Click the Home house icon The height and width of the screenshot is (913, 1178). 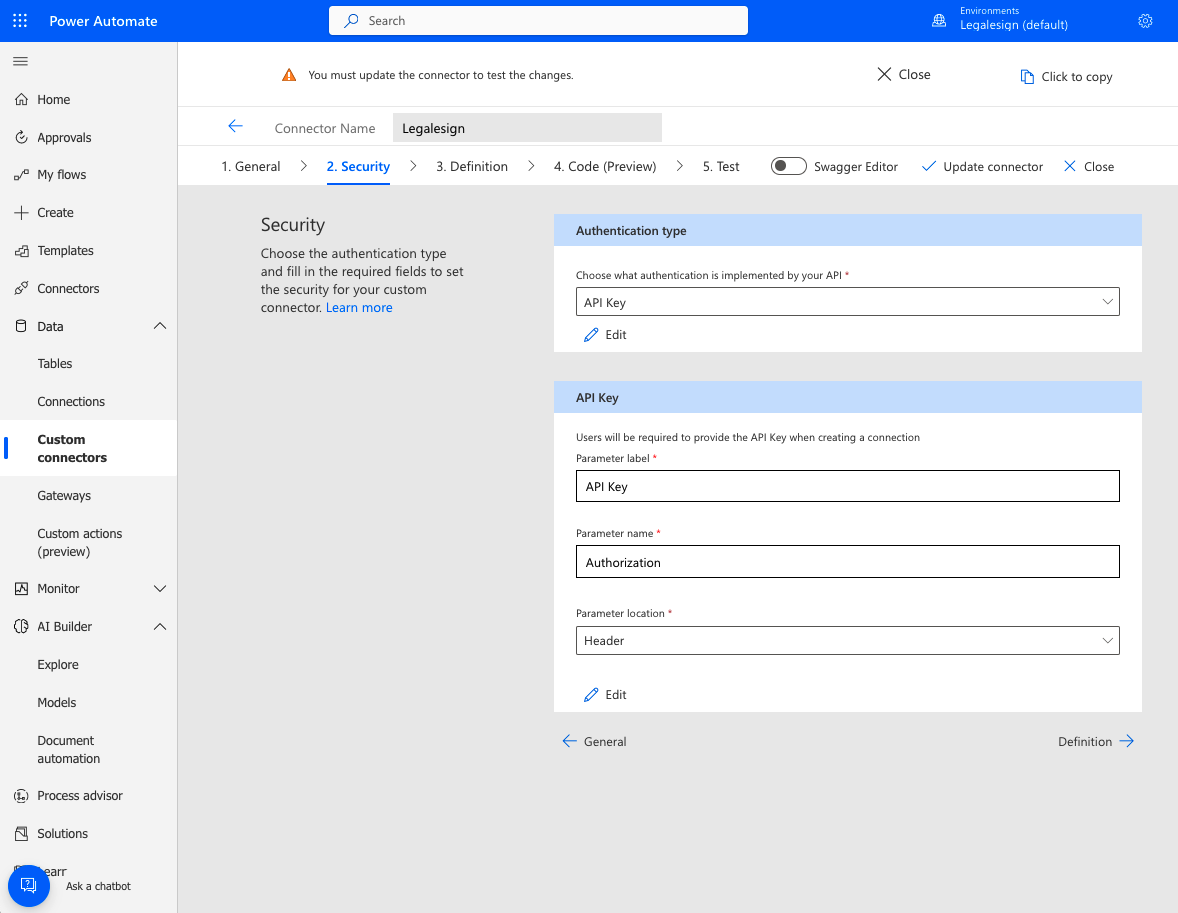pos(21,99)
